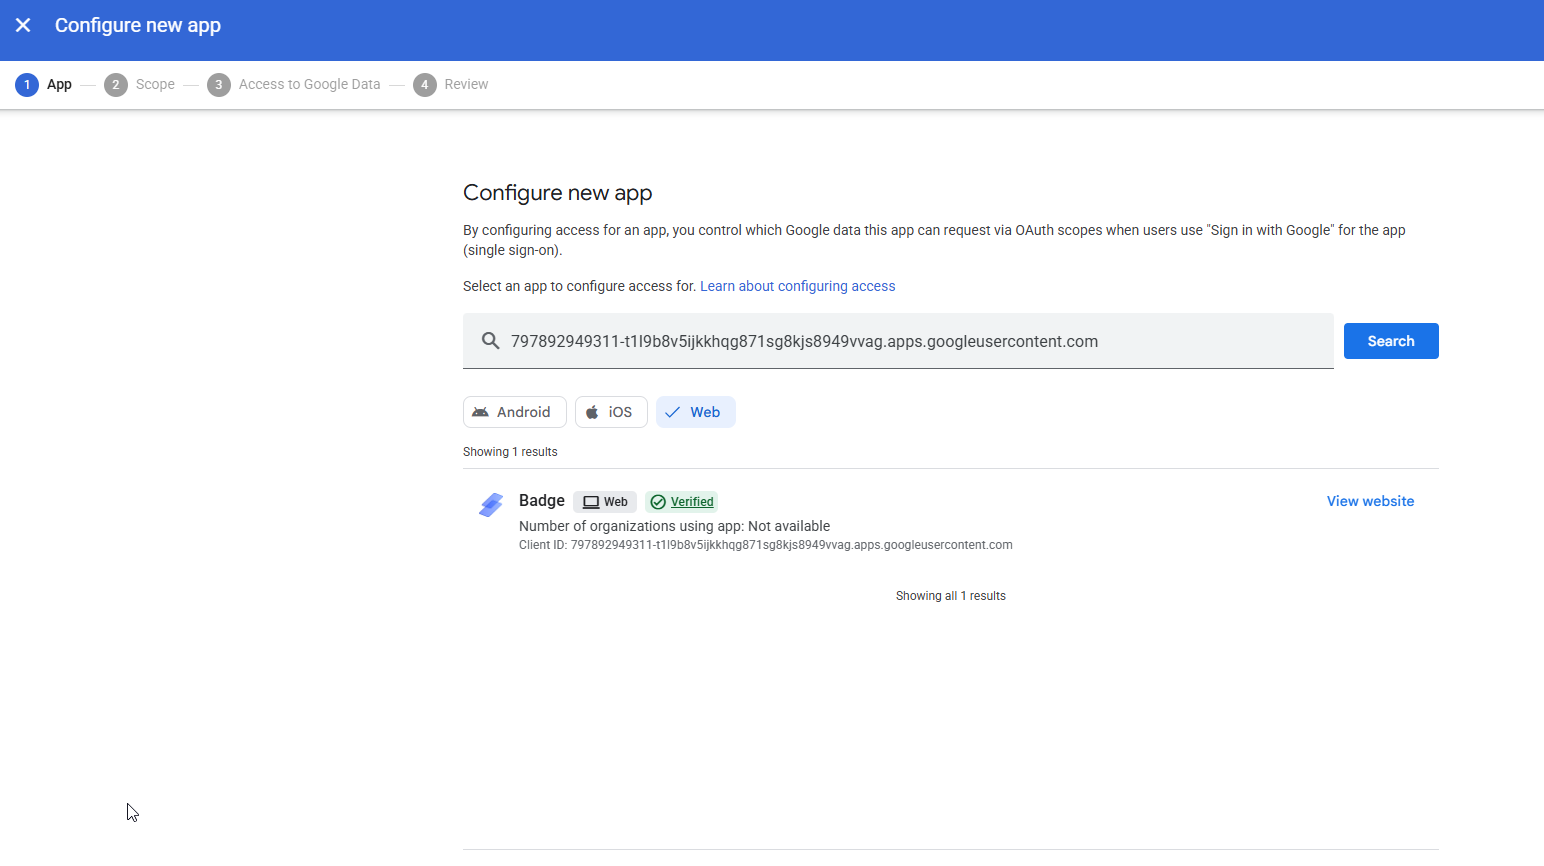1544x866 pixels.
Task: Select the Badge app result
Action: [x=950, y=522]
